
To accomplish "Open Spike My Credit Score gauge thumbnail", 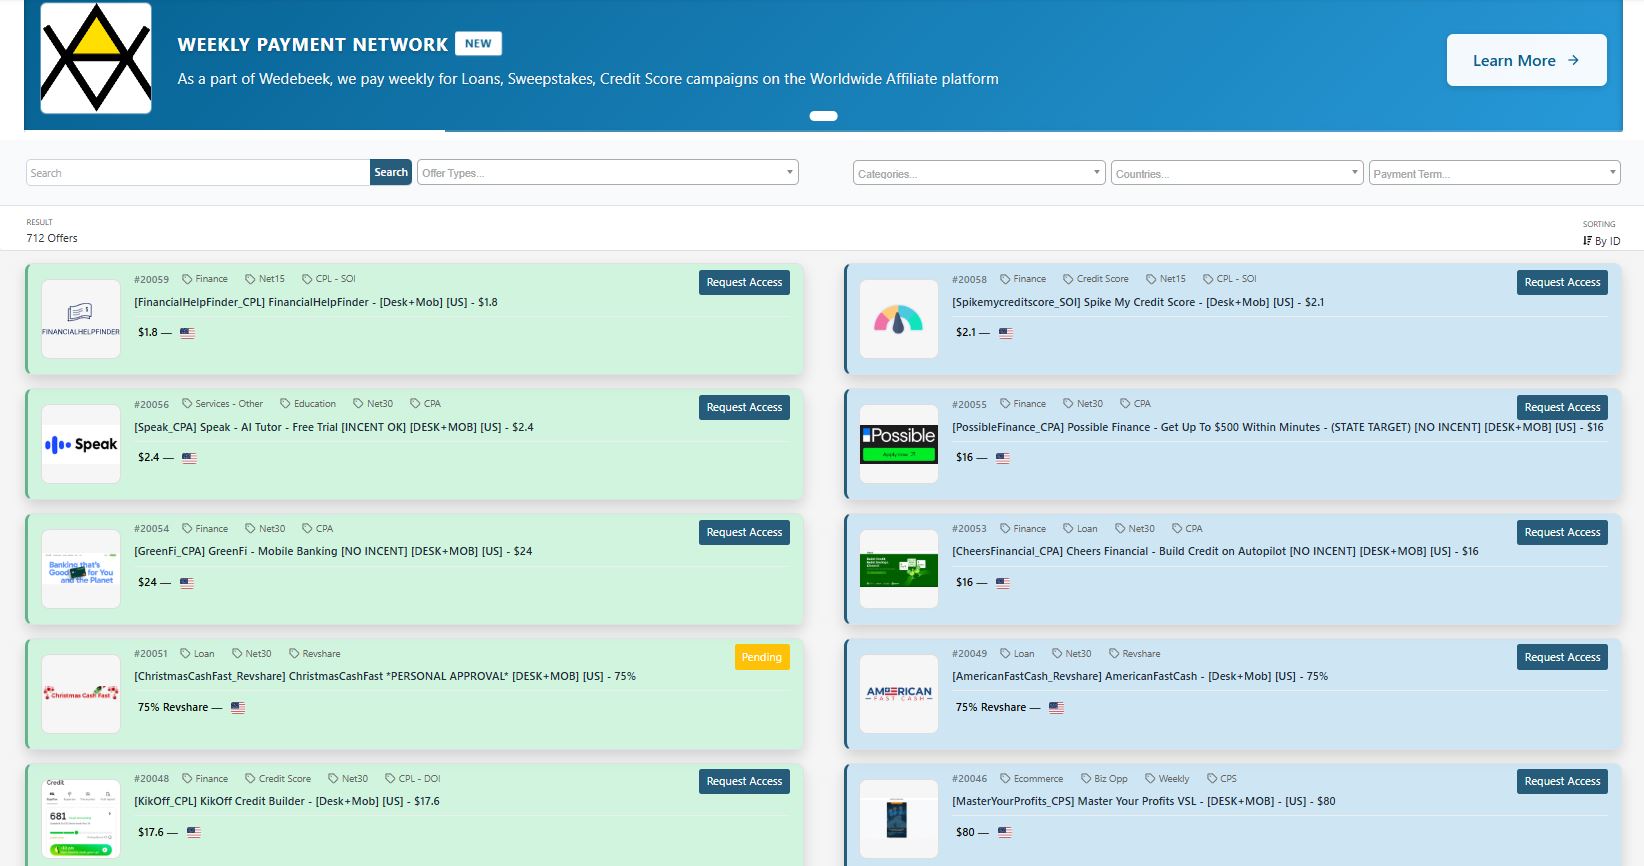I will 899,319.
